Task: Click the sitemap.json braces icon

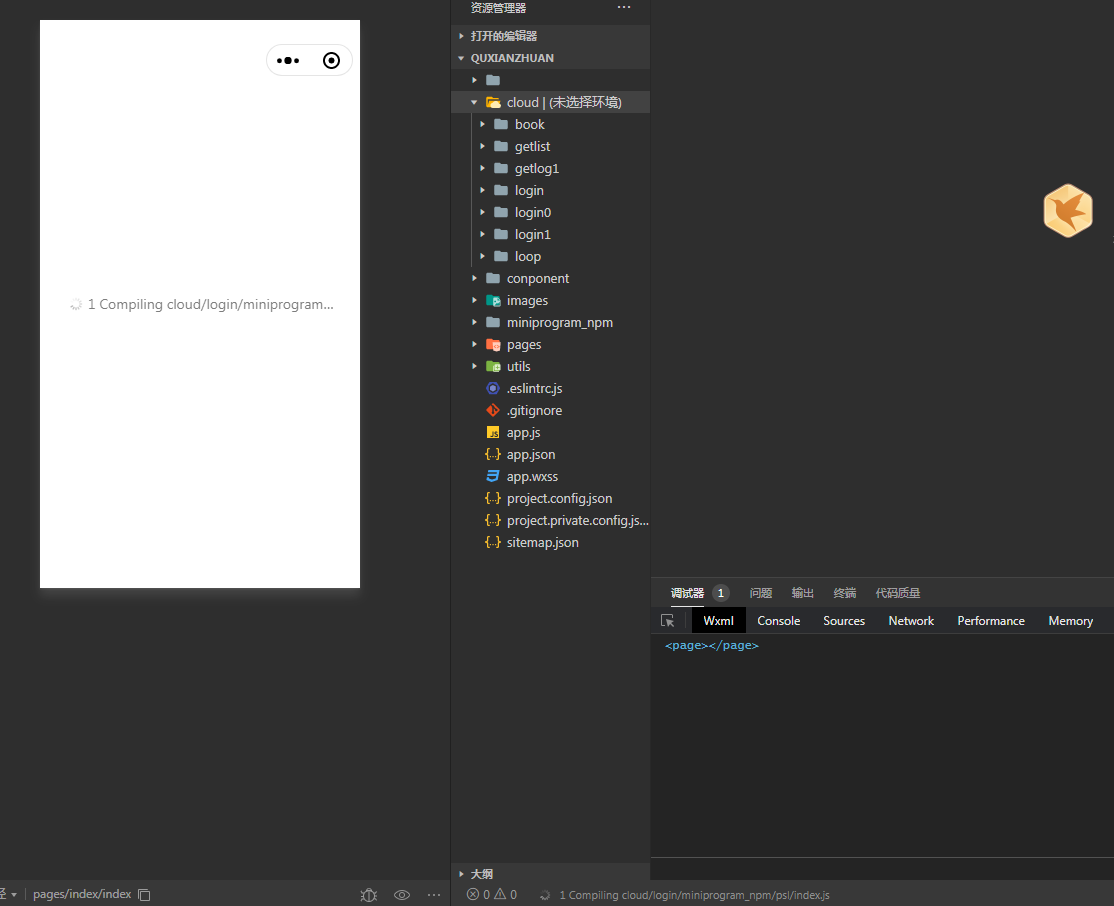Action: (492, 542)
